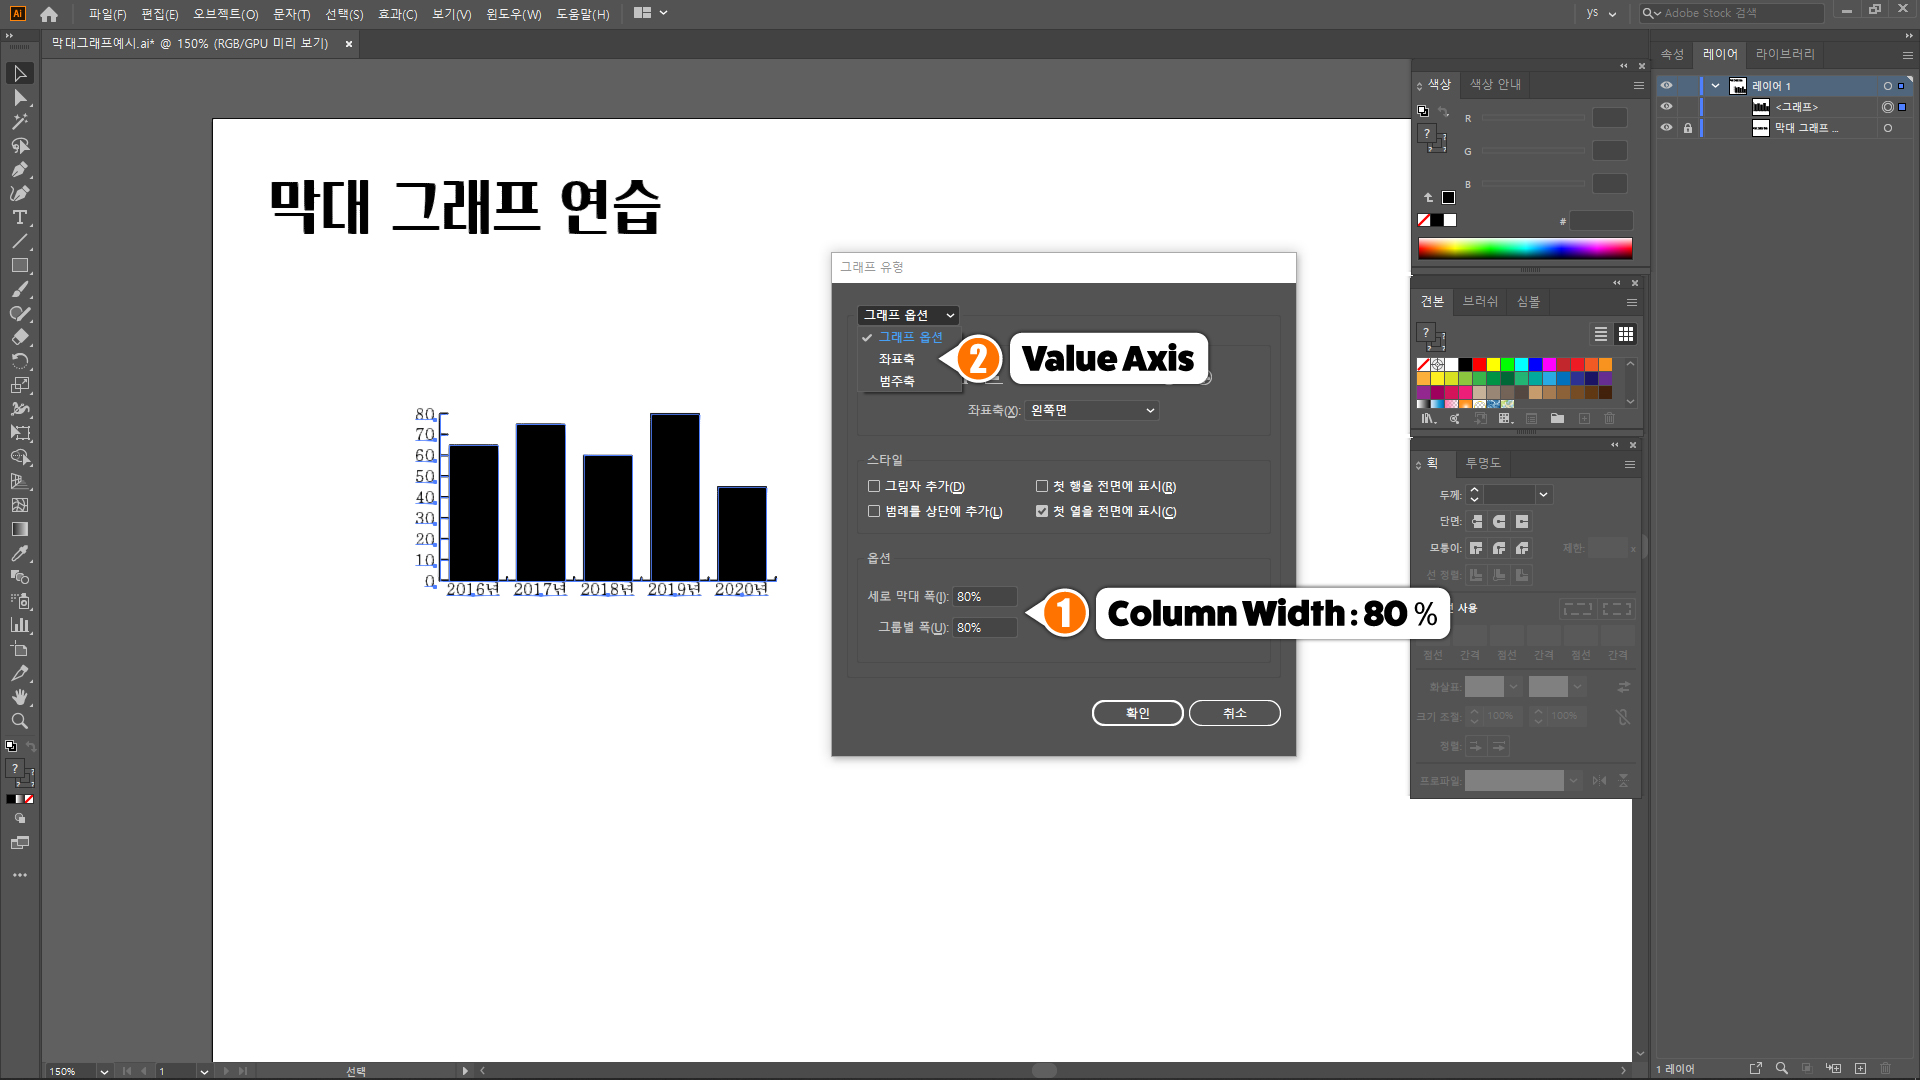This screenshot has width=1920, height=1080.
Task: Select the Pen tool
Action: point(19,169)
